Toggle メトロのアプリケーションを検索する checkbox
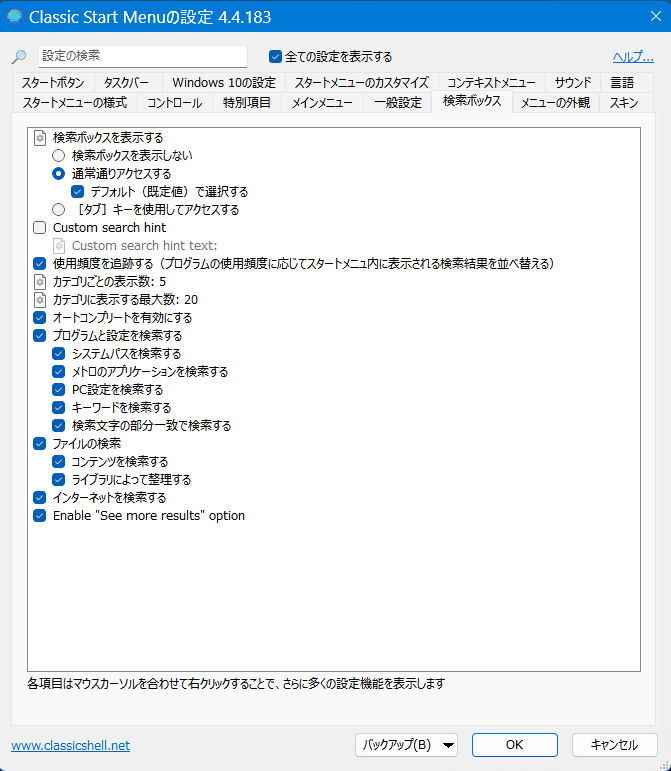This screenshot has width=671, height=771. [58, 372]
